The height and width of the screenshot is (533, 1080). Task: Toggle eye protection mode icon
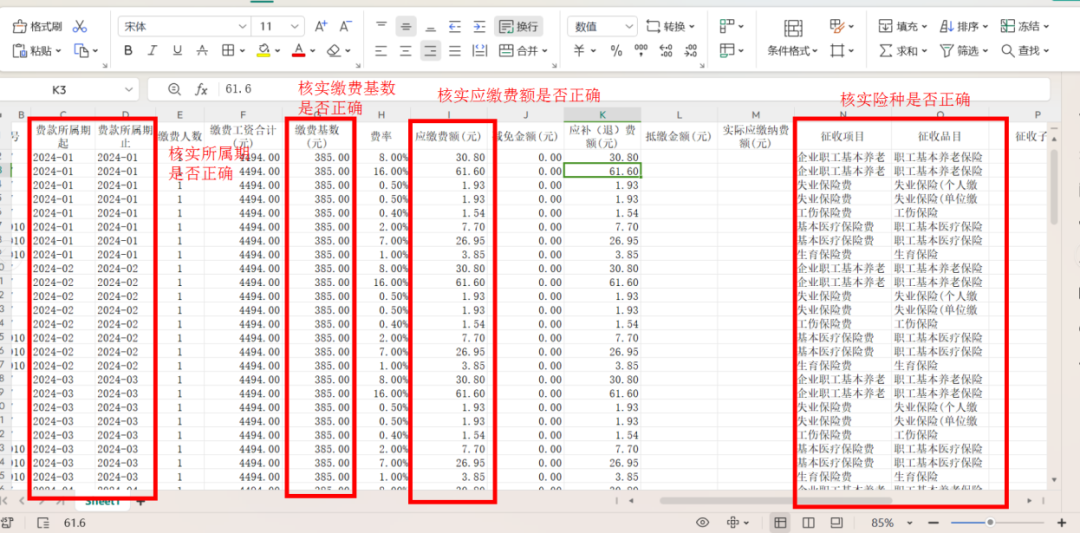(703, 522)
